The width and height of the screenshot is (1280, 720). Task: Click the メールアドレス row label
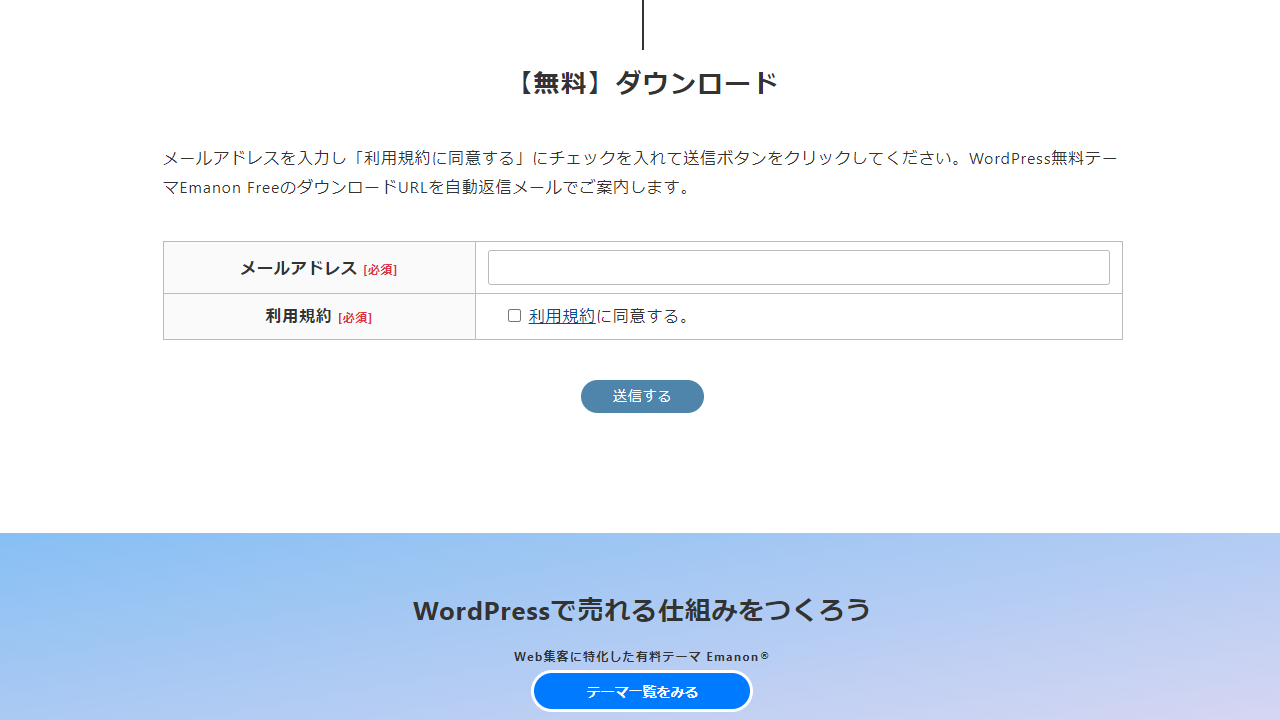point(300,269)
